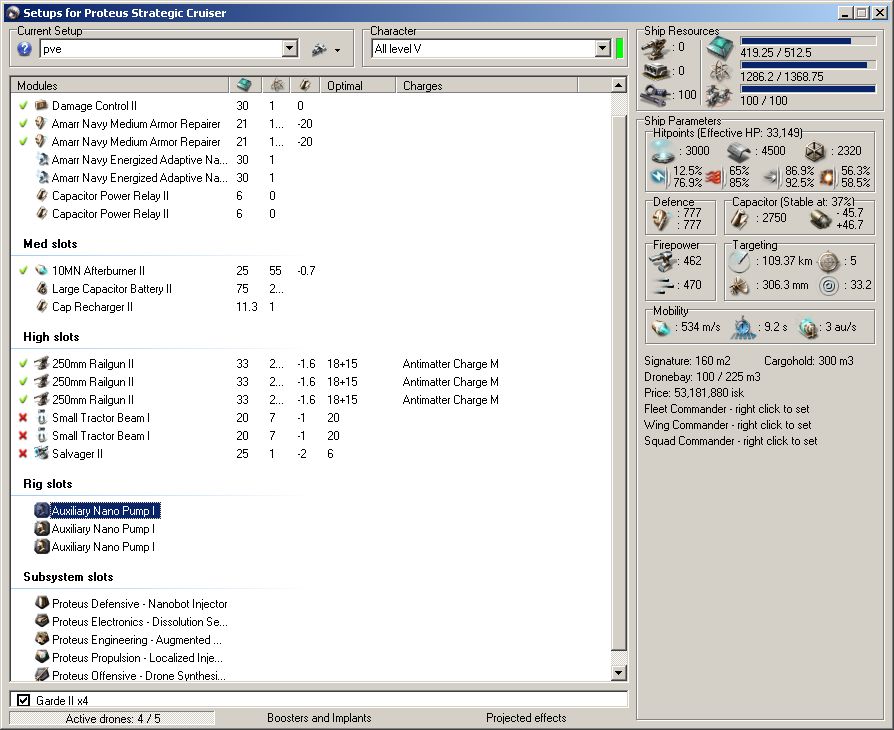Sort by the powergrid icon column header
The image size is (894, 730).
(x=277, y=86)
